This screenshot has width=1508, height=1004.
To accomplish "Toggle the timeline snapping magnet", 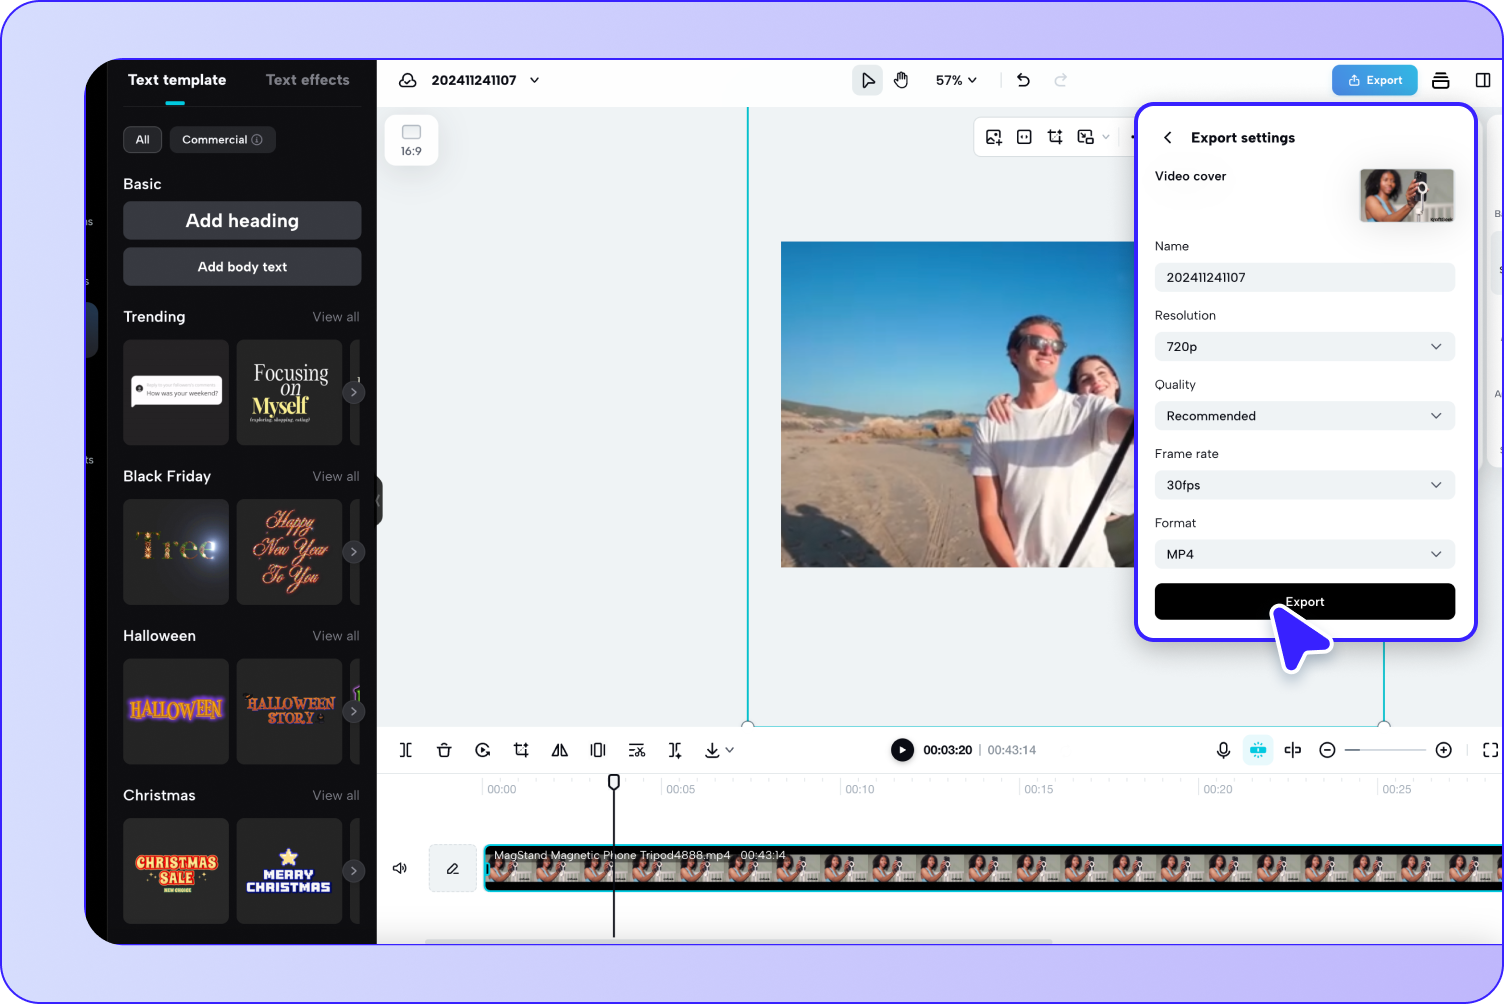I will pos(1258,750).
